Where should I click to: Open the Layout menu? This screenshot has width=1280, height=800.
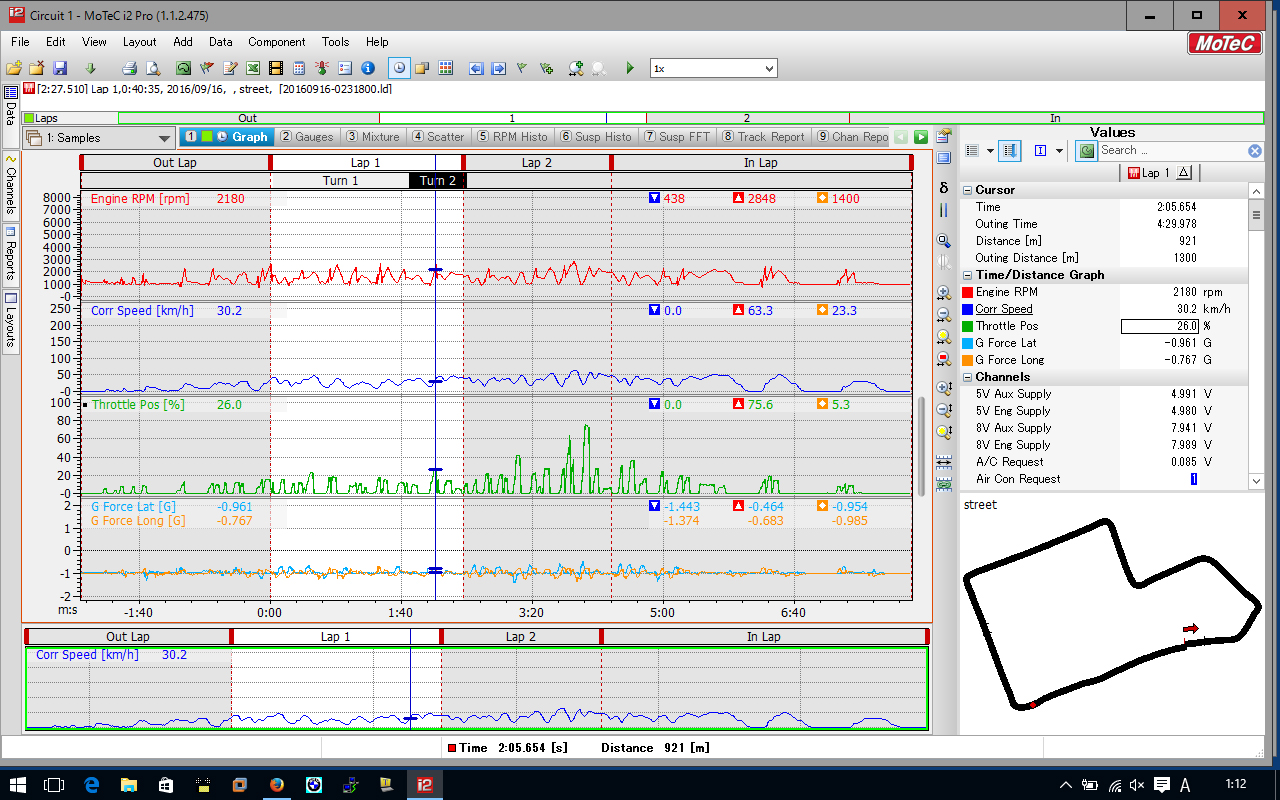click(140, 42)
